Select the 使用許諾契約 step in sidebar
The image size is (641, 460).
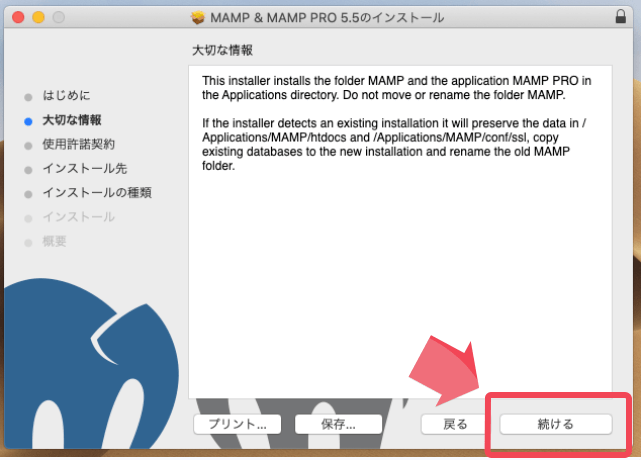click(78, 144)
